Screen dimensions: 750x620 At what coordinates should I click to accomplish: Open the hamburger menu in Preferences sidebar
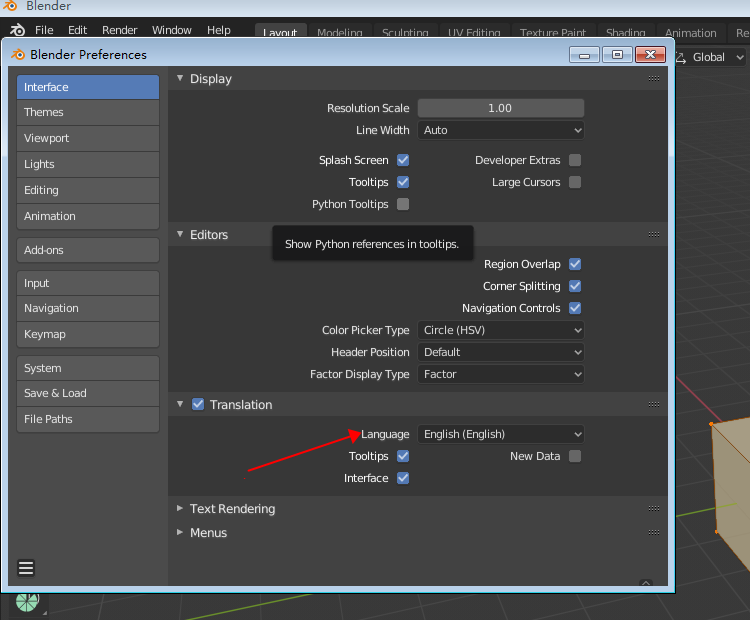click(26, 568)
